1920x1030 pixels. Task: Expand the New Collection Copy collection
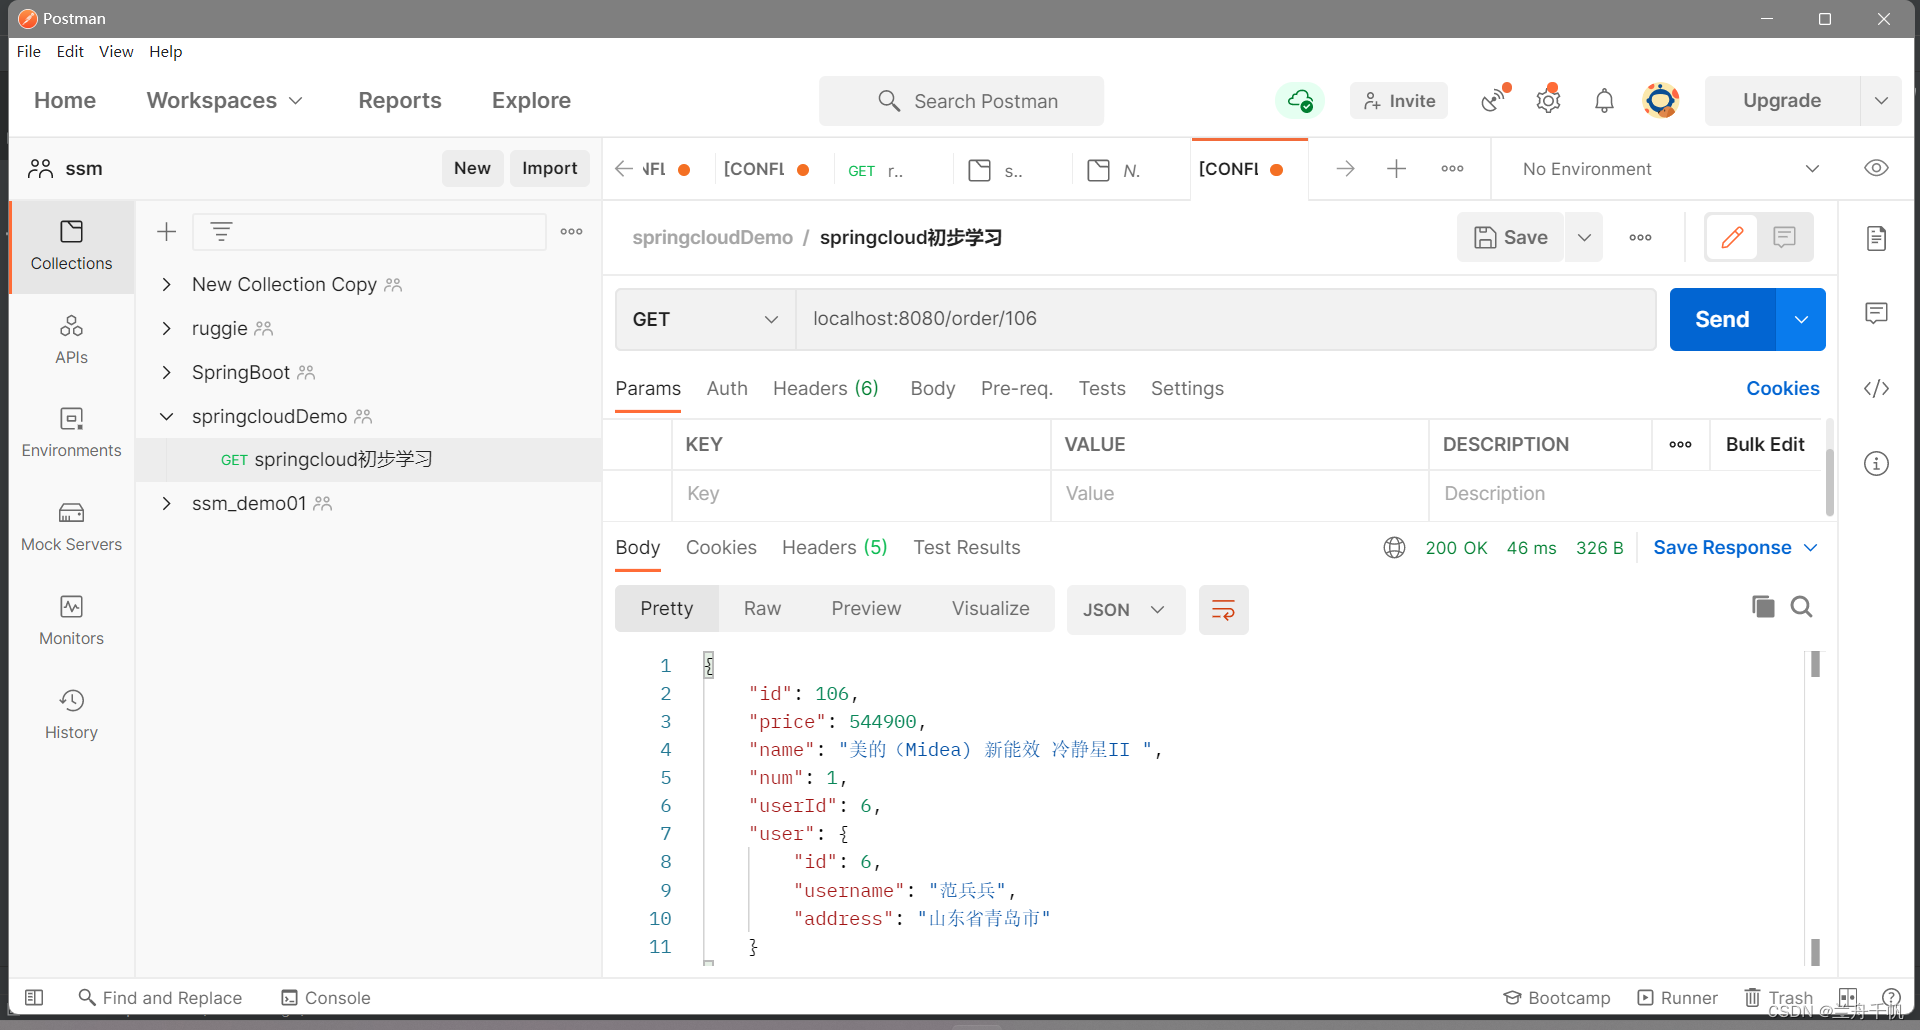167,285
